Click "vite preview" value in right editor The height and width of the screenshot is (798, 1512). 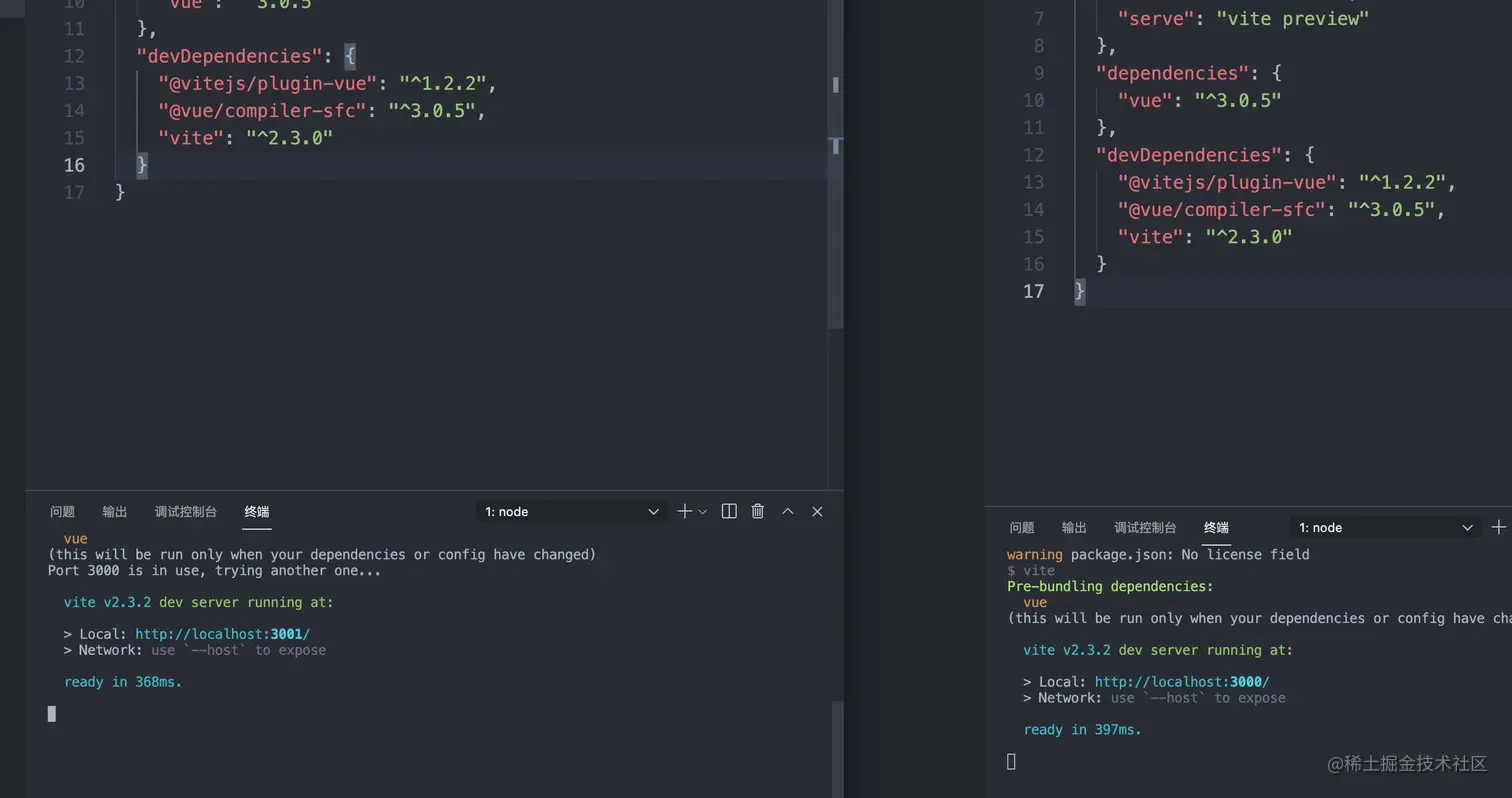(1292, 18)
